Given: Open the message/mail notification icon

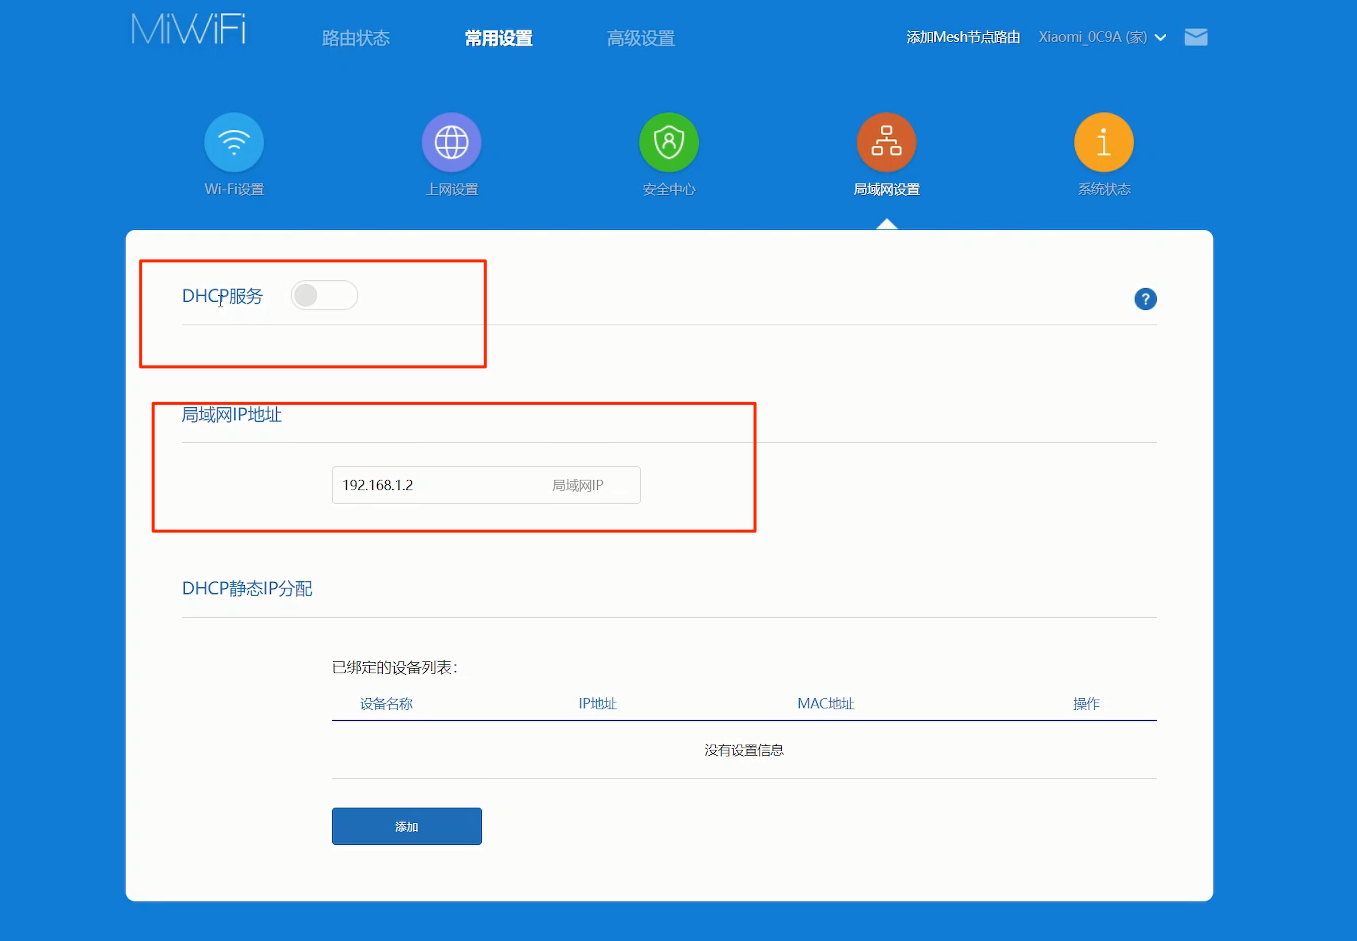Looking at the screenshot, I should (x=1195, y=36).
